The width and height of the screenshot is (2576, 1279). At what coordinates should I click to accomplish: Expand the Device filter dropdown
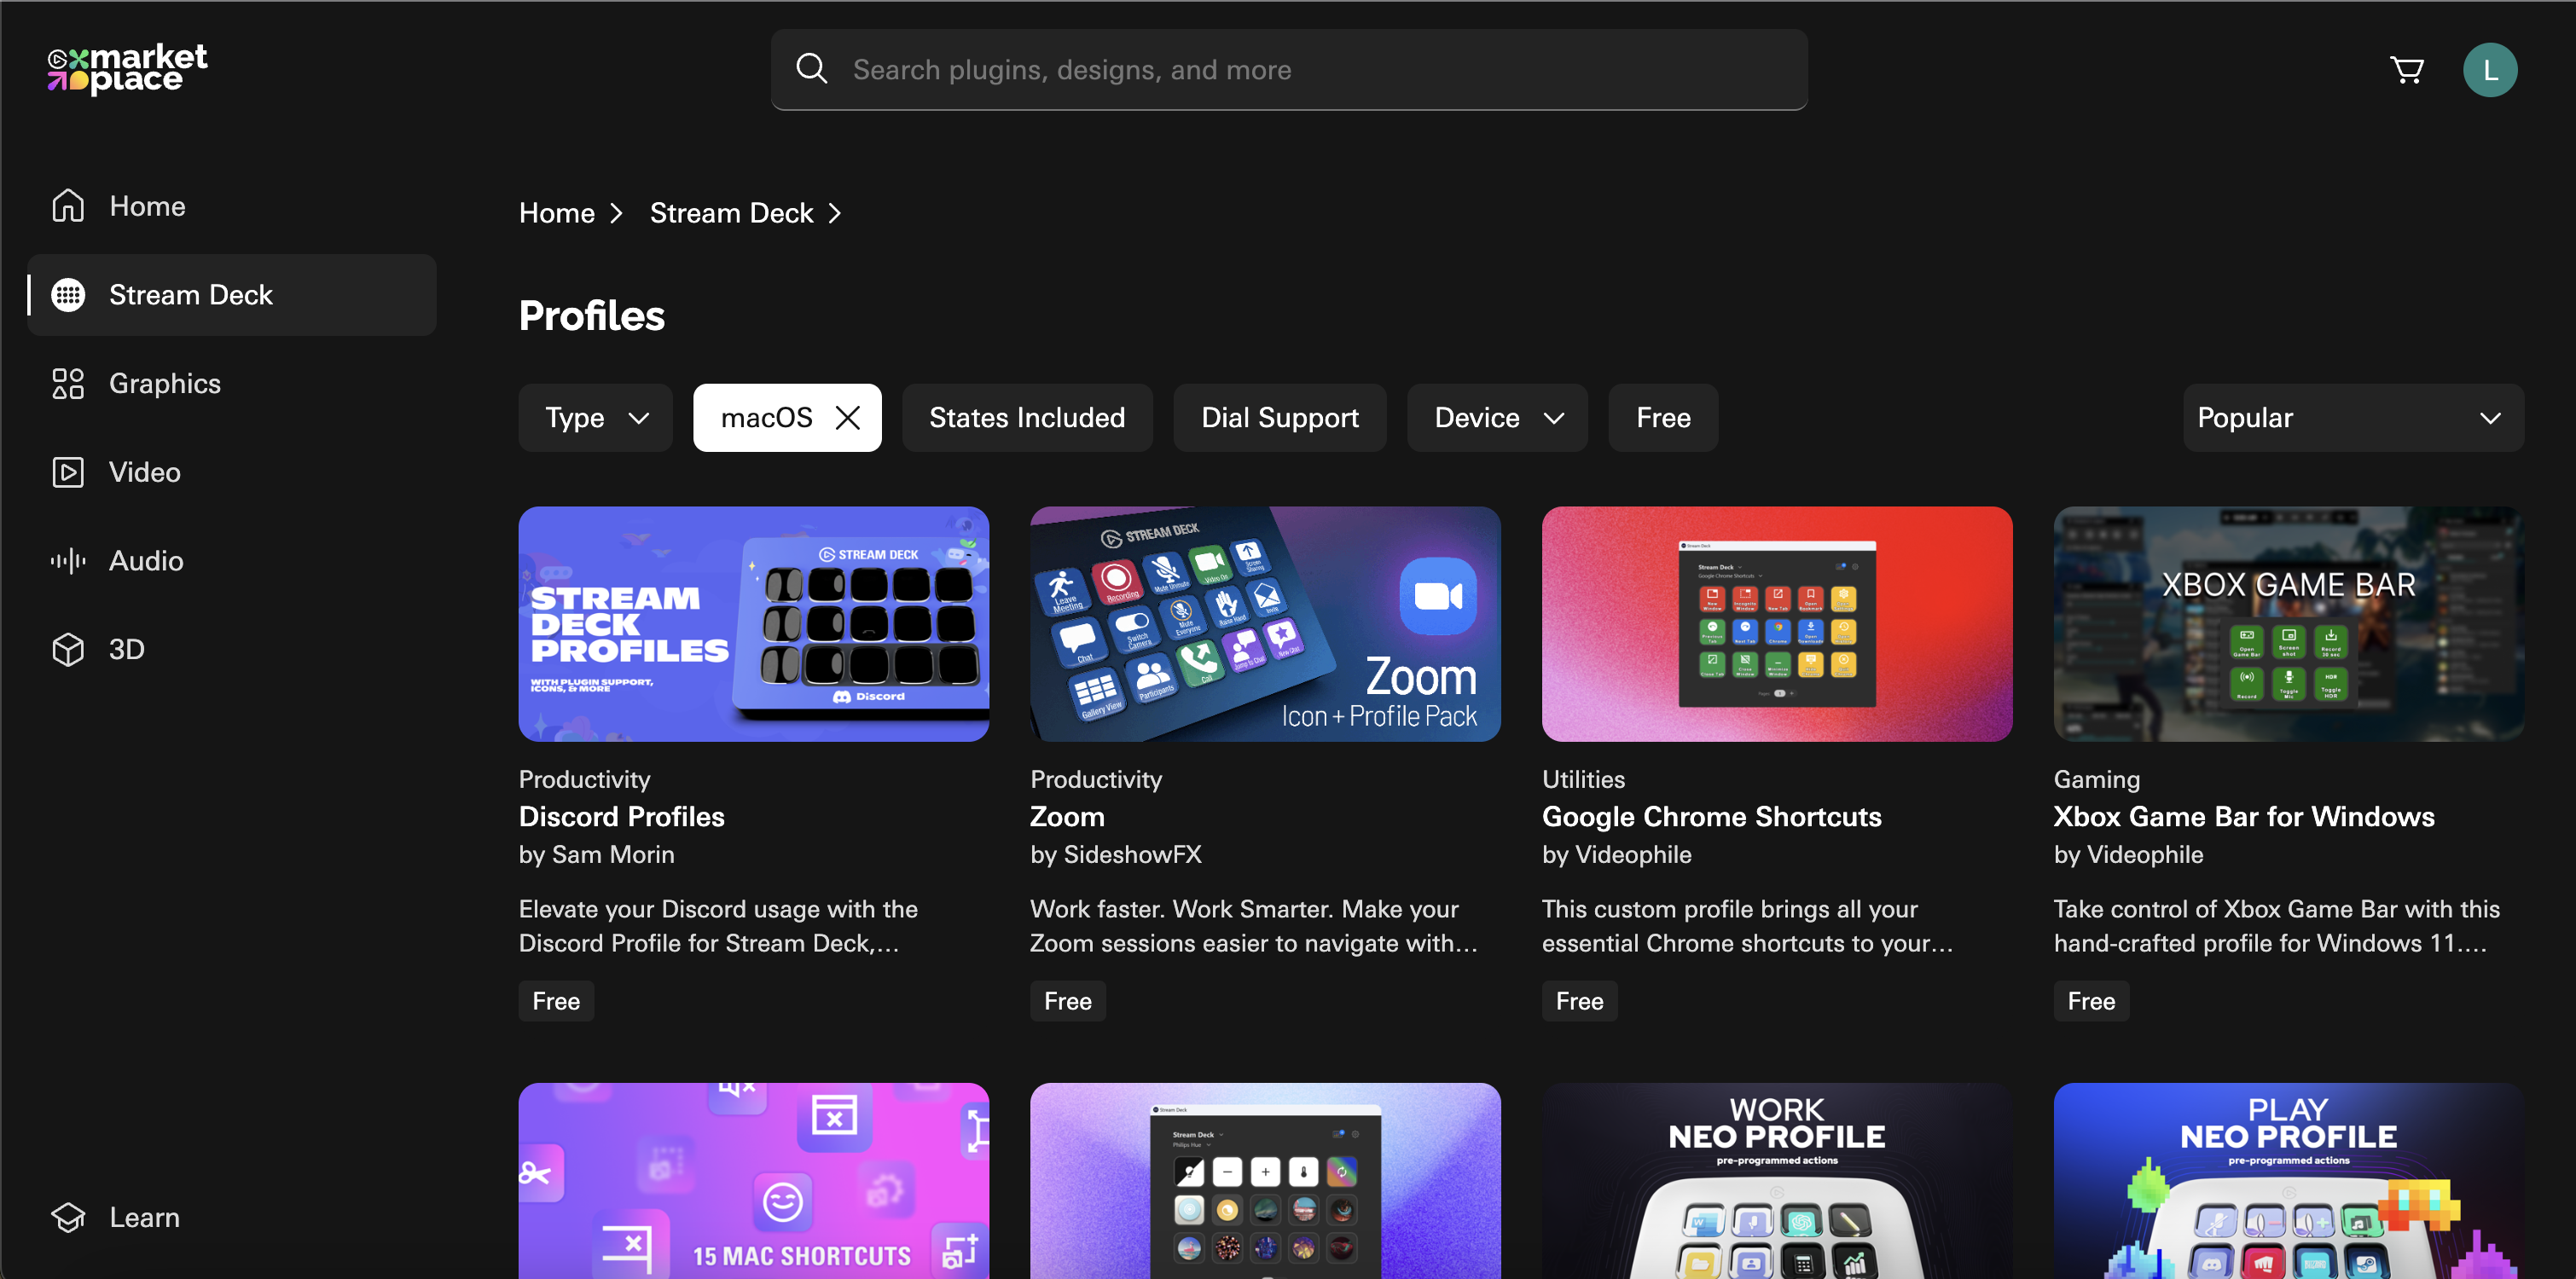tap(1497, 417)
